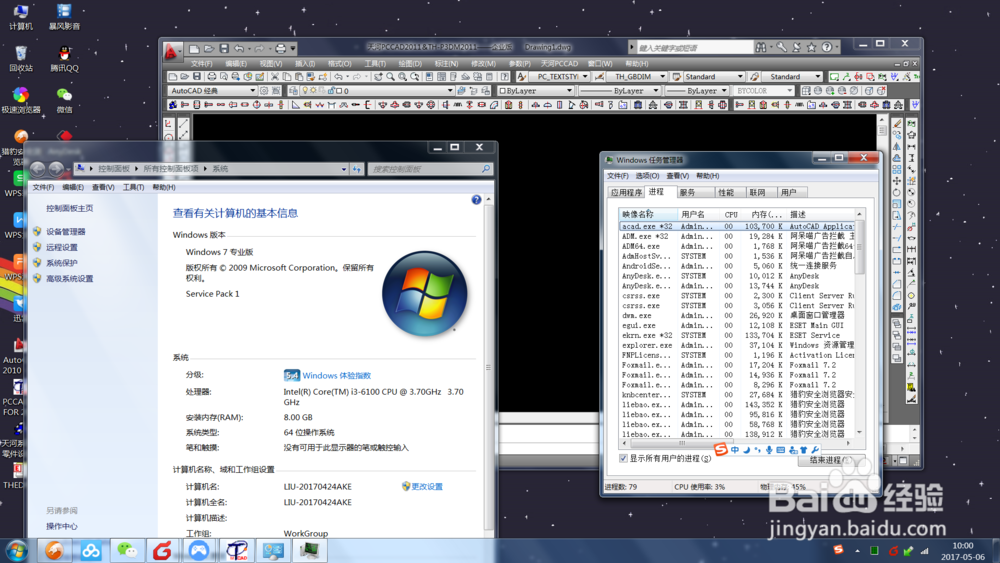Click AutoCAD keyword search input field
1000x563 pixels.
(x=695, y=48)
